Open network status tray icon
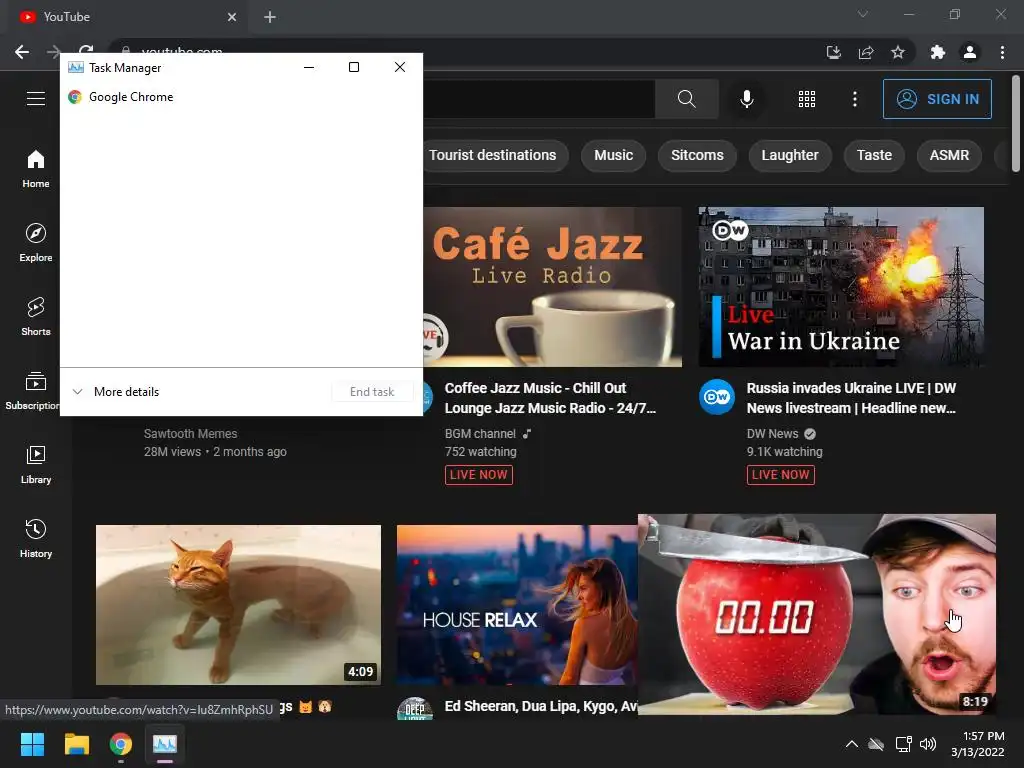The height and width of the screenshot is (768, 1024). [x=903, y=744]
